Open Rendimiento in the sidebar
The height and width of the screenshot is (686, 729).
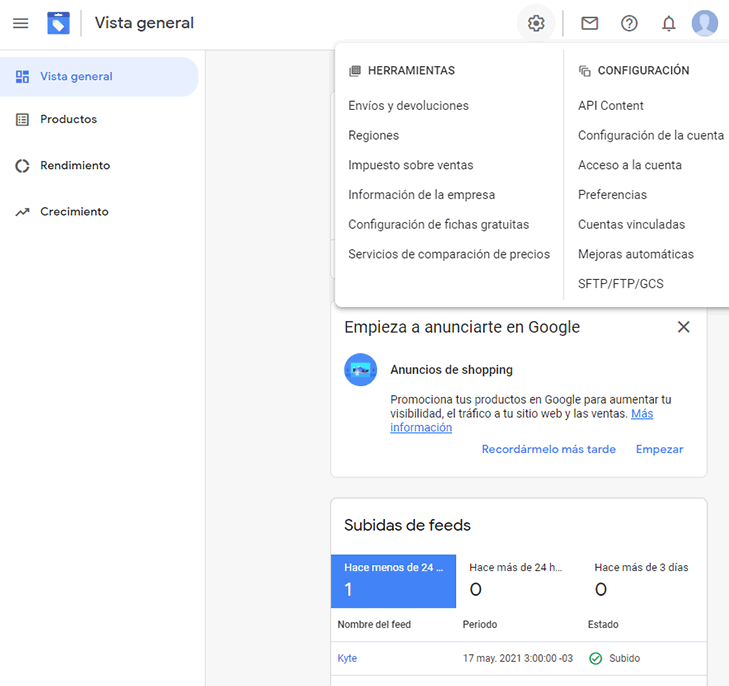(x=75, y=165)
